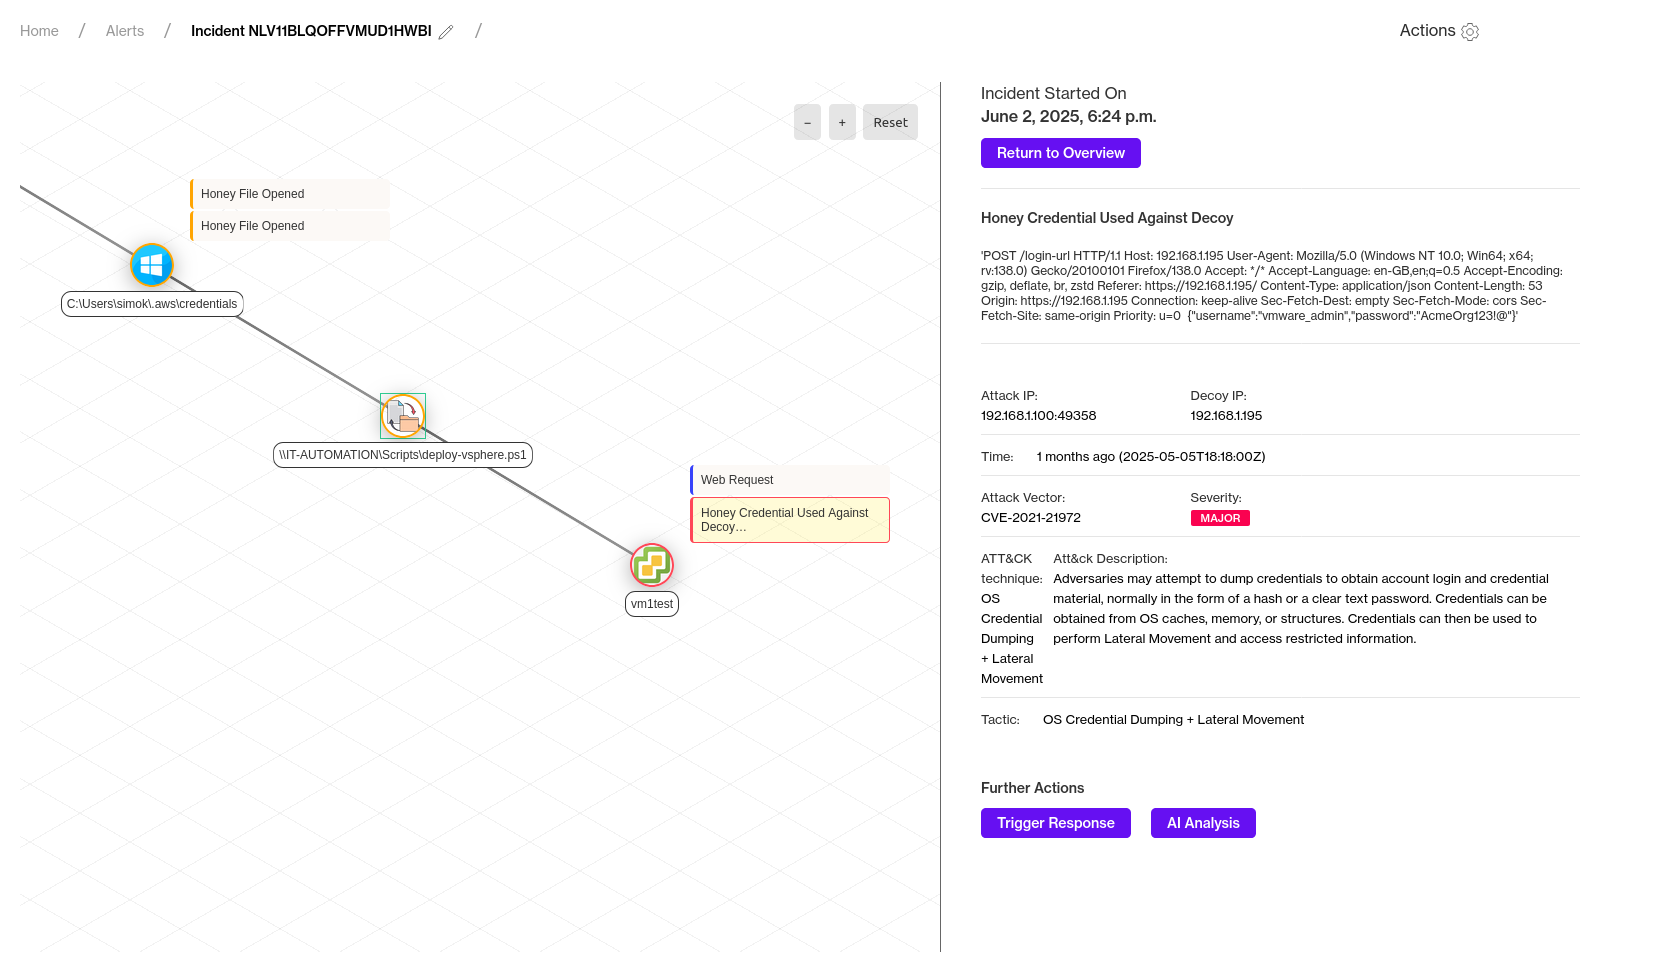1680x963 pixels.
Task: Run AI Analysis on the incident
Action: (1203, 822)
